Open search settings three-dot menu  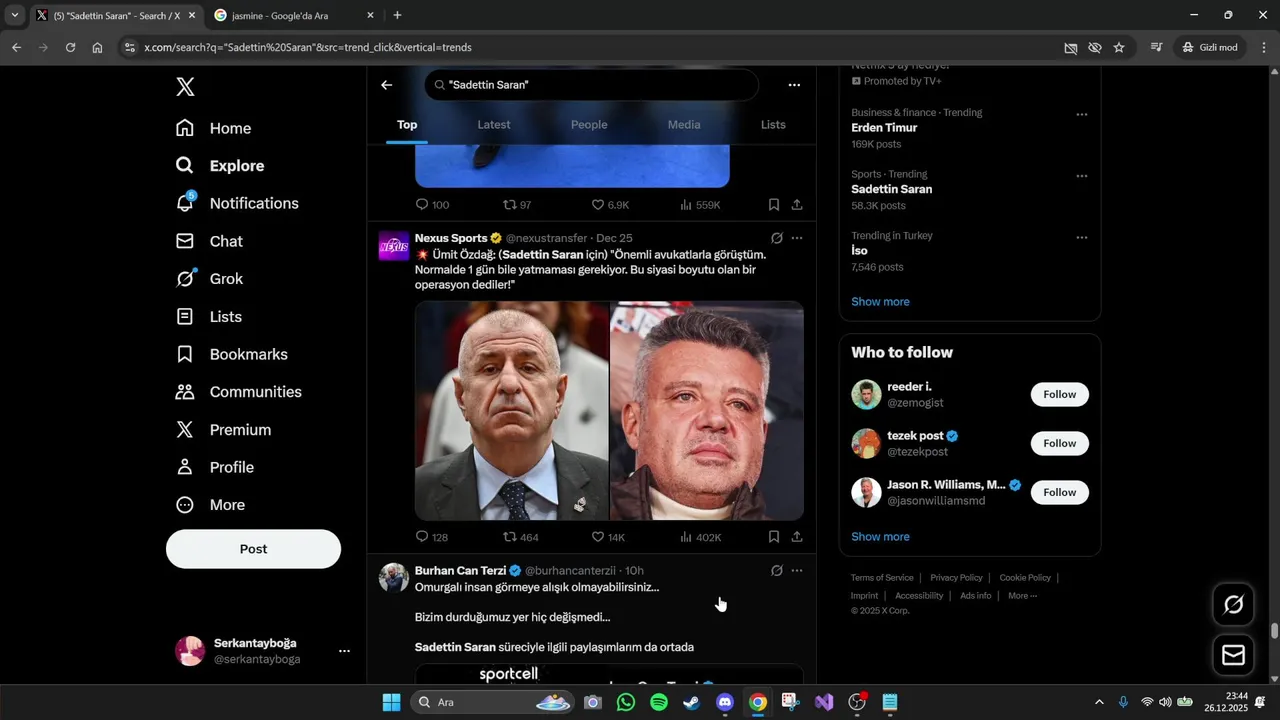coord(794,85)
